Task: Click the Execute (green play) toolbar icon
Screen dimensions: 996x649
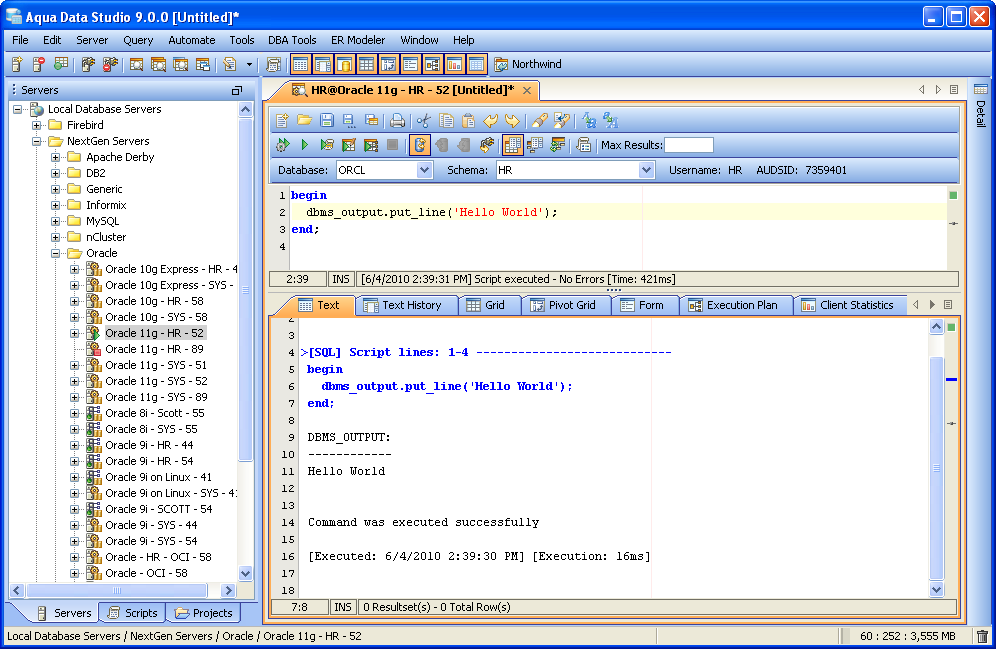Action: coord(305,145)
